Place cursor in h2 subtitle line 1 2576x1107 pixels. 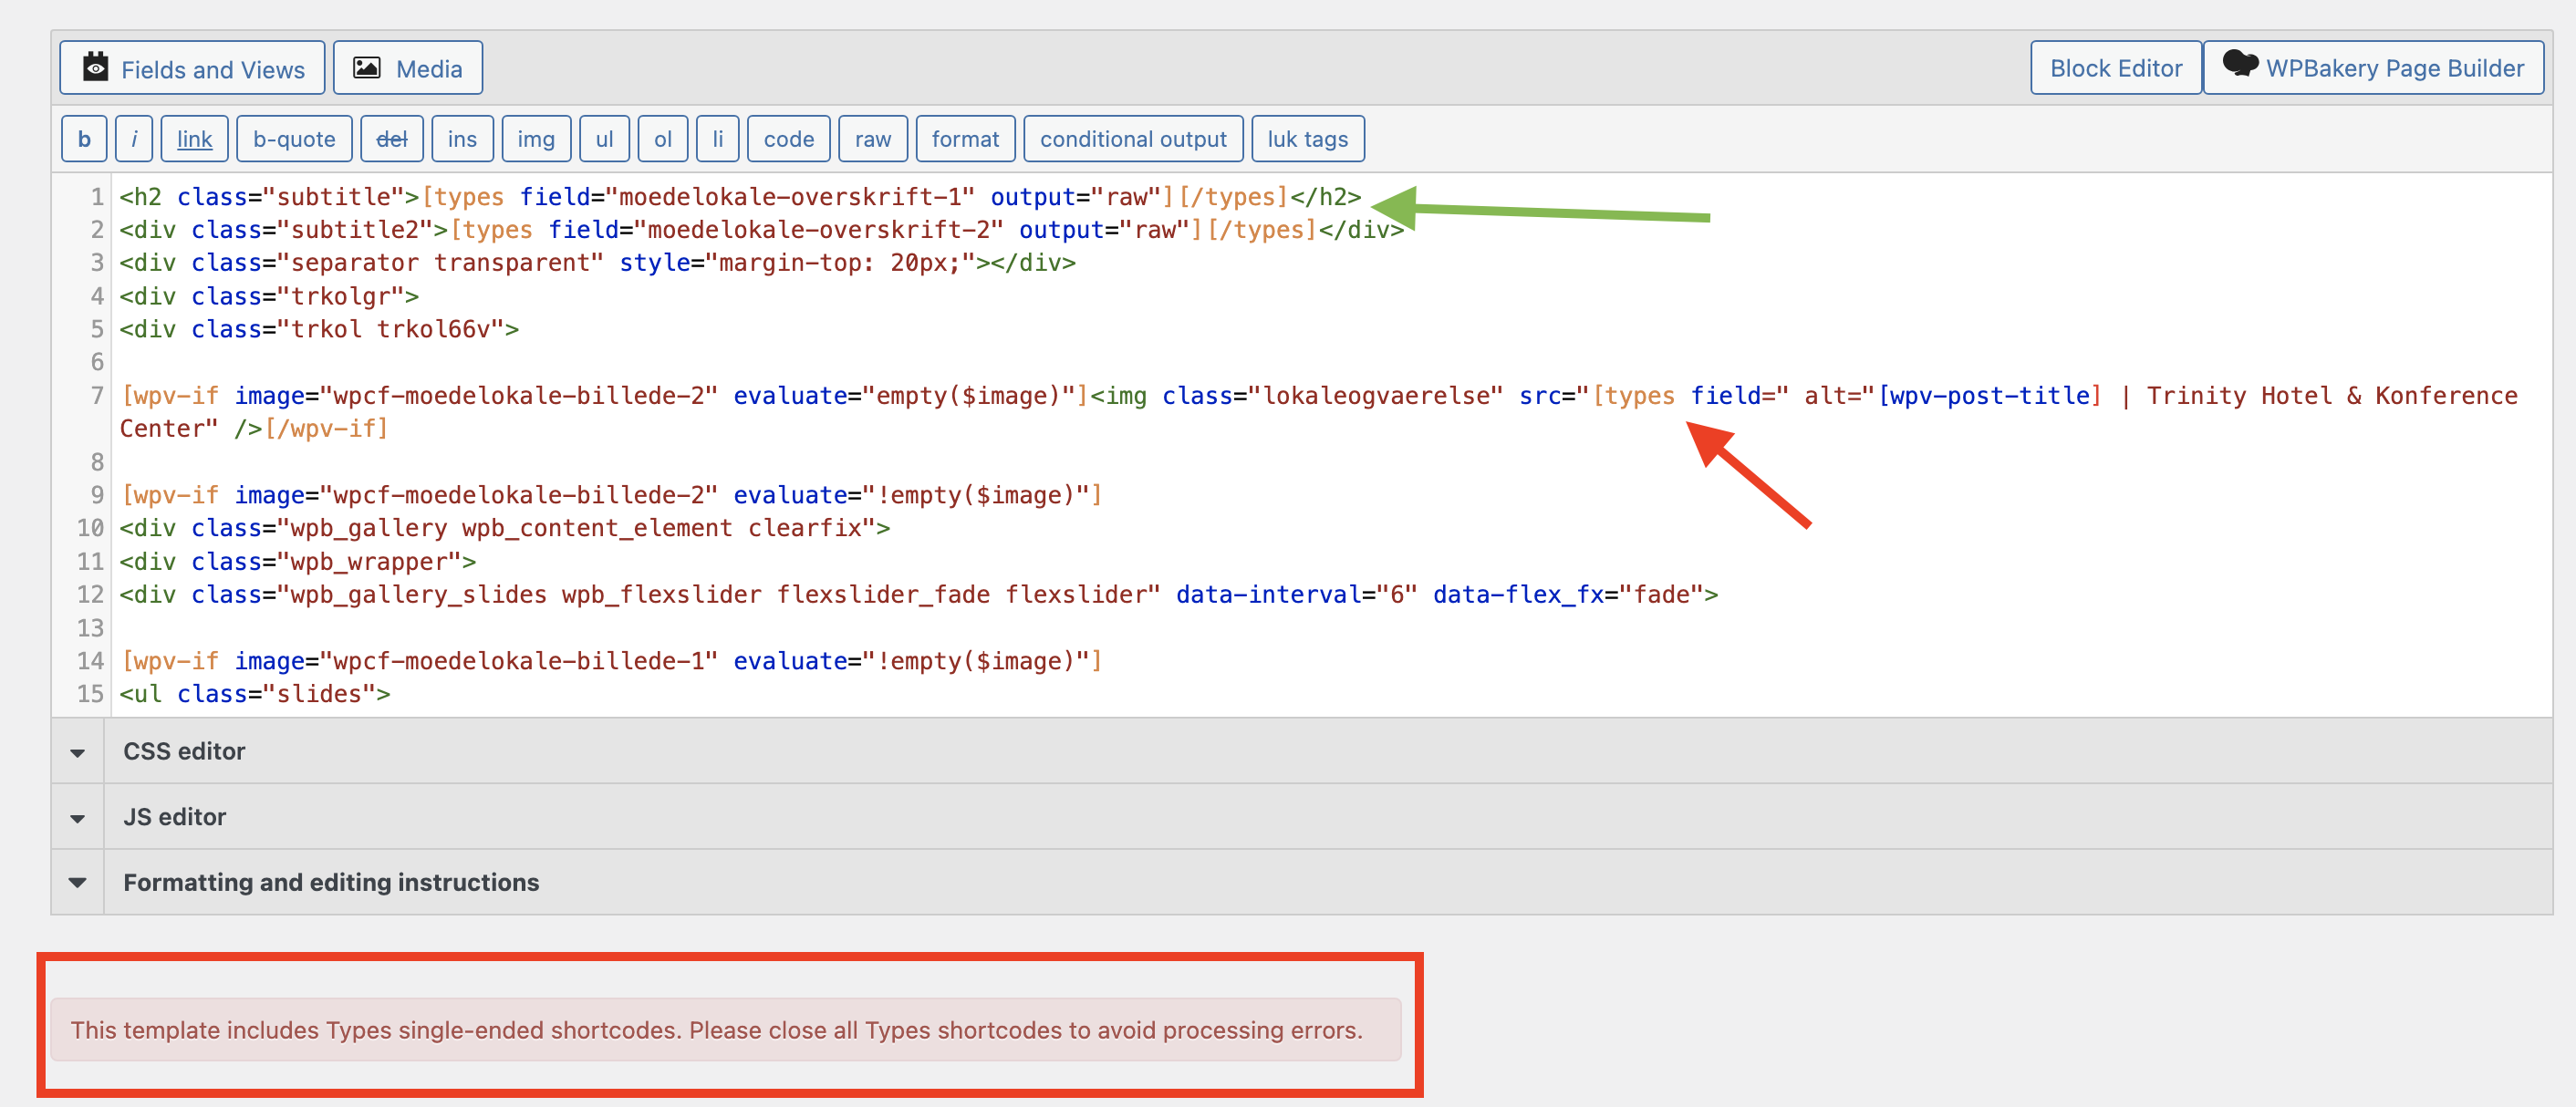coord(740,197)
